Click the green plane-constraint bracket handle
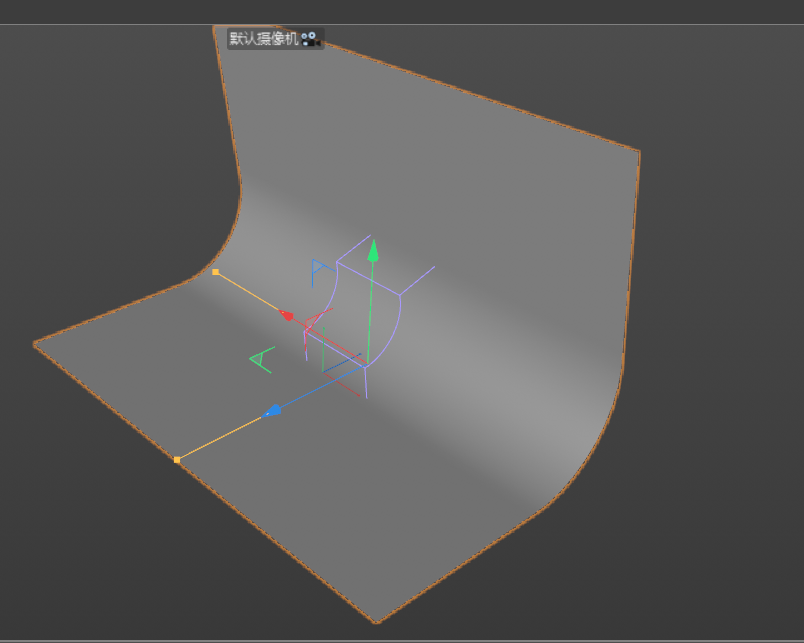Viewport: 804px width, 643px height. (x=261, y=359)
